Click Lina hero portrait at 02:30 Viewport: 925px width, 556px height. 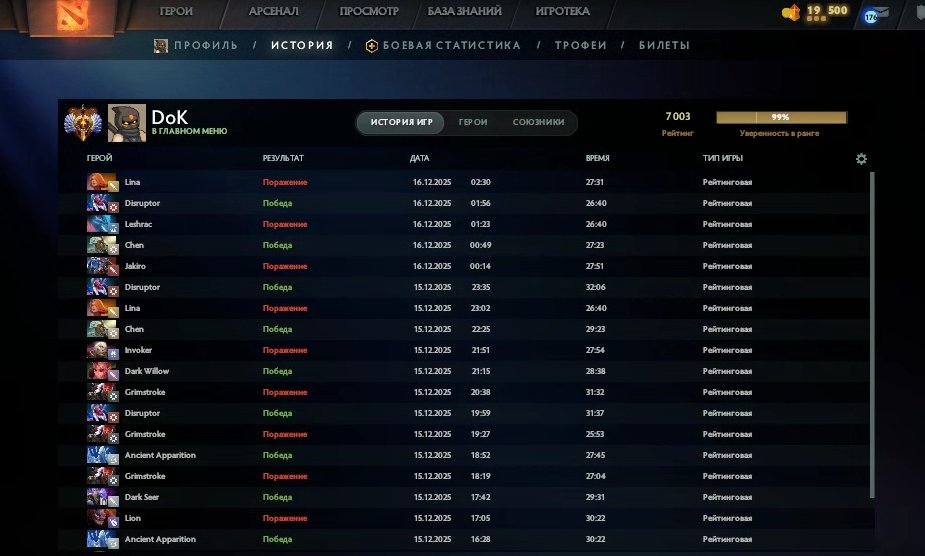(x=103, y=182)
